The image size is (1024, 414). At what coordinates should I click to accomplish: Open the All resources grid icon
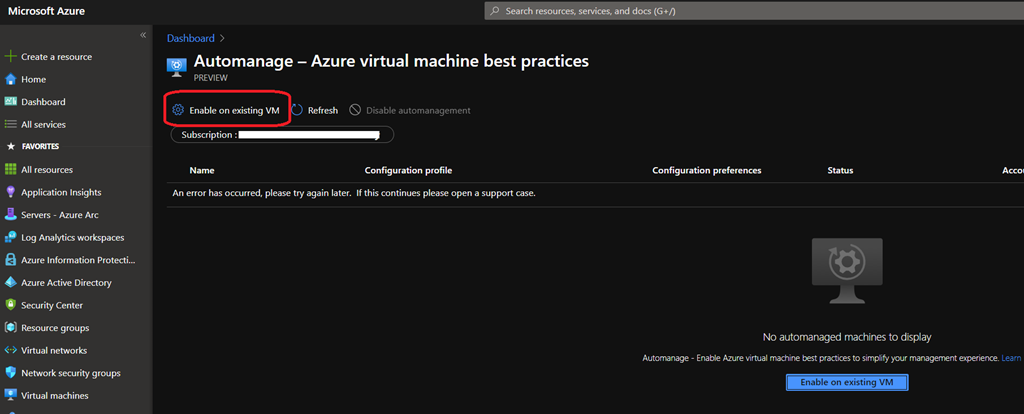(11, 170)
